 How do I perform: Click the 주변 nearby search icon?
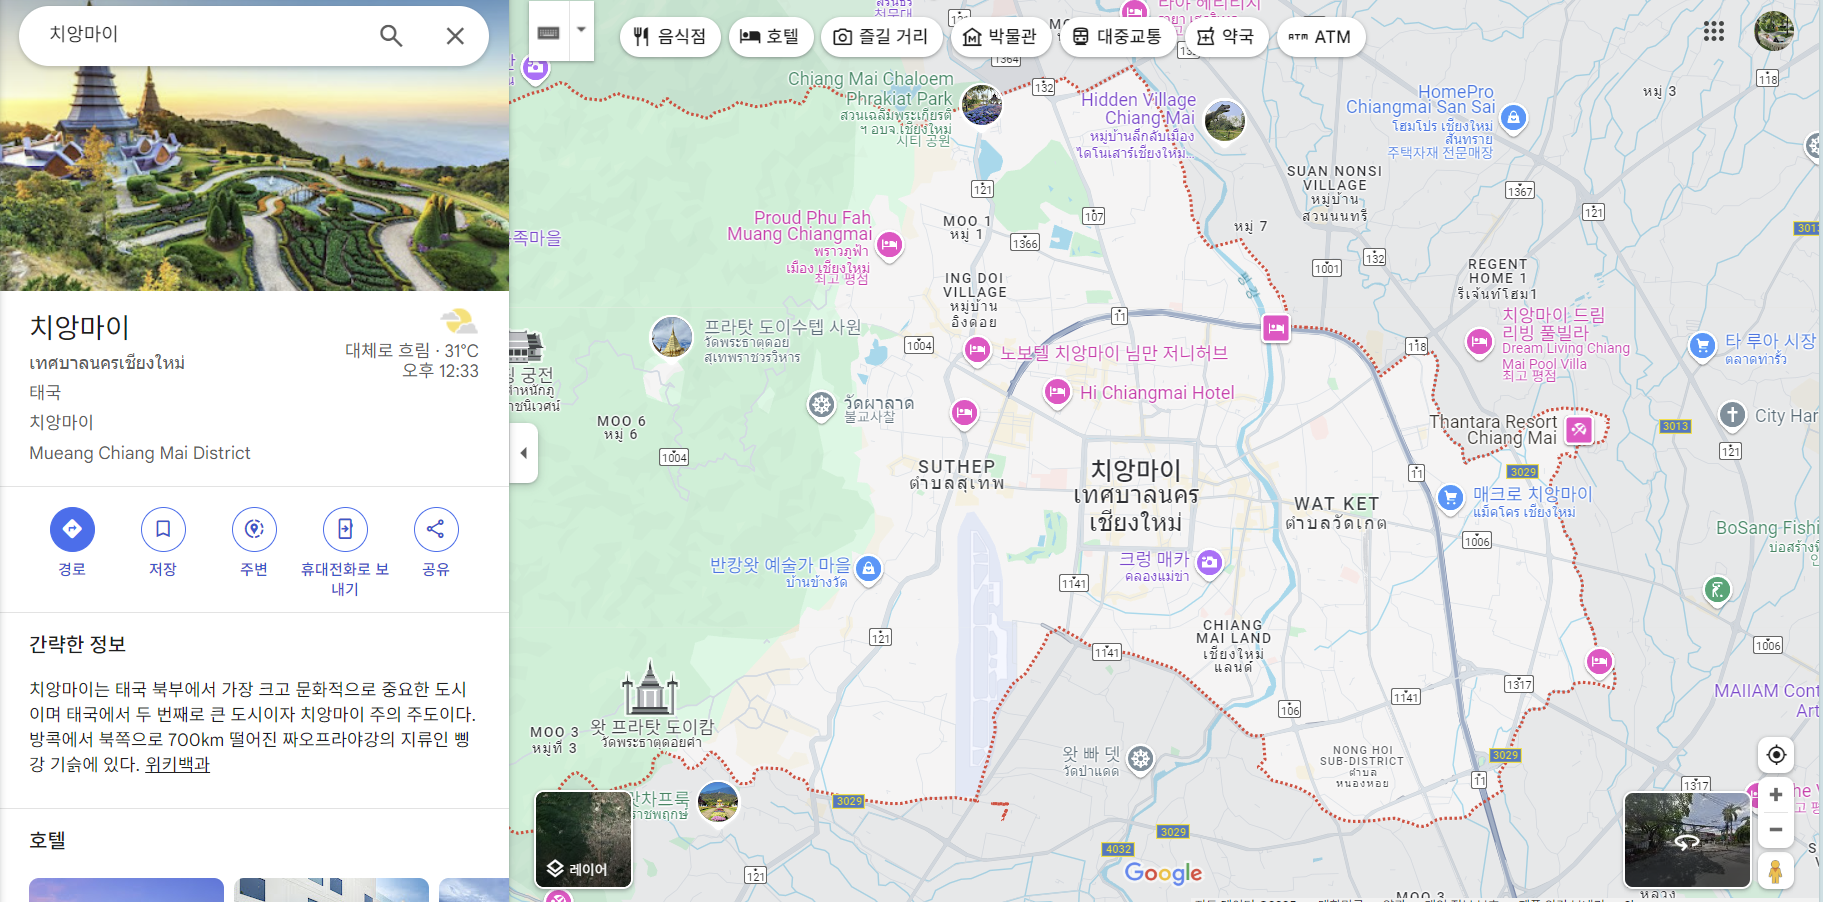254,529
